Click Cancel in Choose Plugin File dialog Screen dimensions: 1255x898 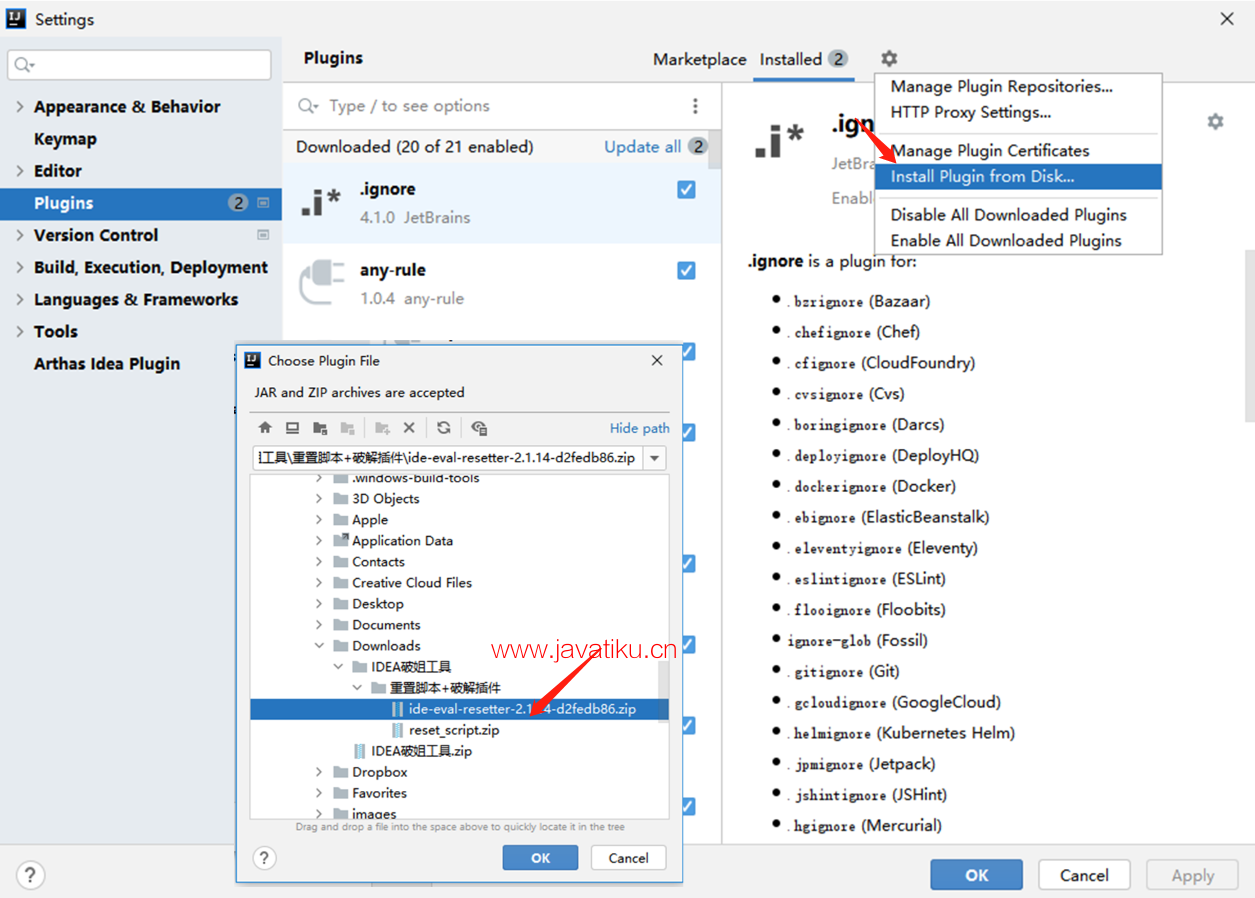[x=628, y=858]
